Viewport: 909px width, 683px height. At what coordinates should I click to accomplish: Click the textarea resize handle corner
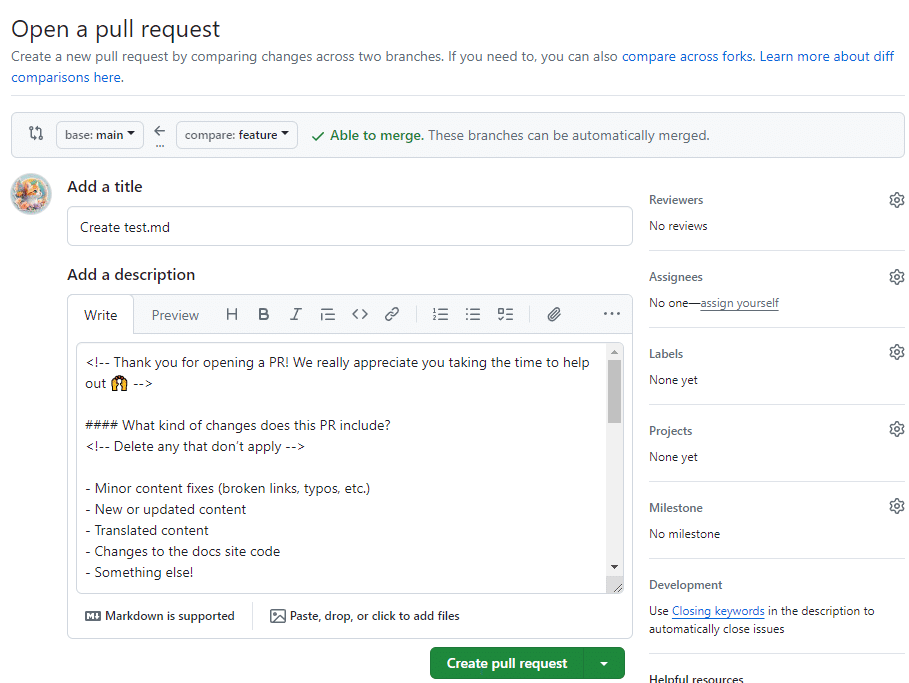point(617,587)
